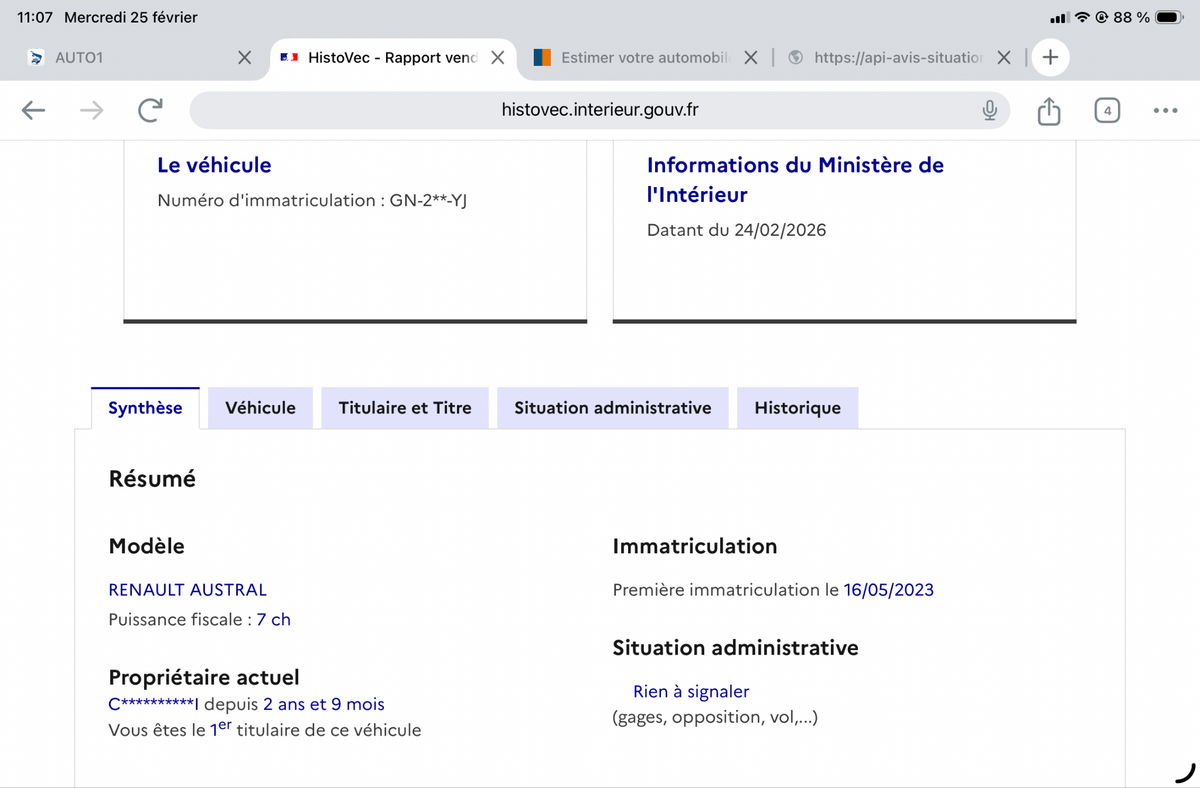
Task: Tap the microphone voice search icon
Action: coord(989,111)
